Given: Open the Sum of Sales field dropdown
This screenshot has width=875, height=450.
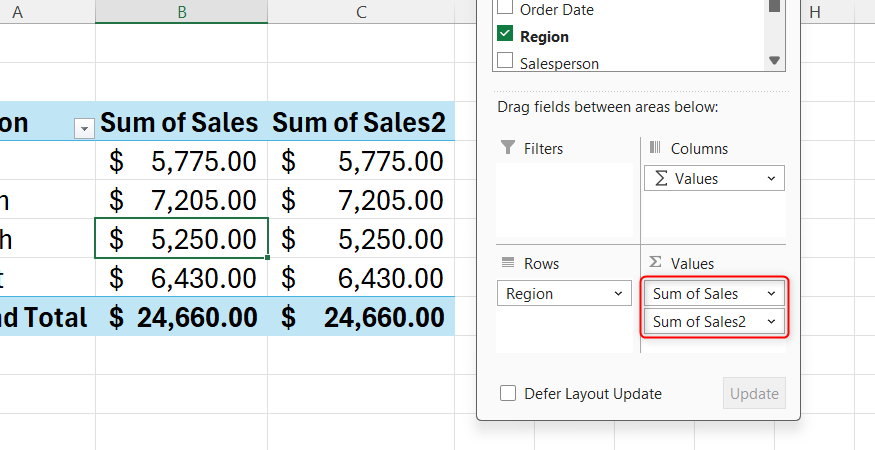Looking at the screenshot, I should [771, 294].
